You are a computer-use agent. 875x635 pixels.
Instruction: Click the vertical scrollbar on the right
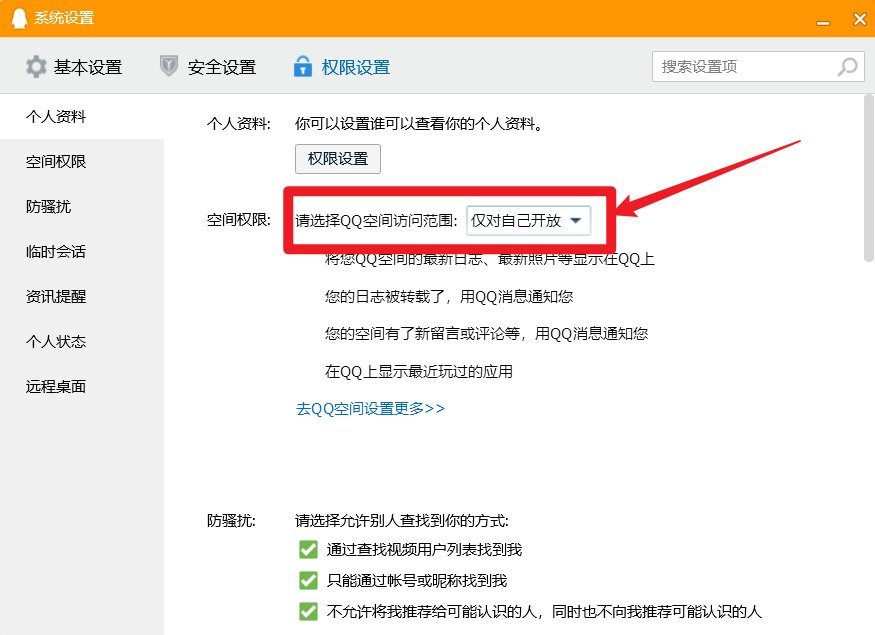coord(868,179)
